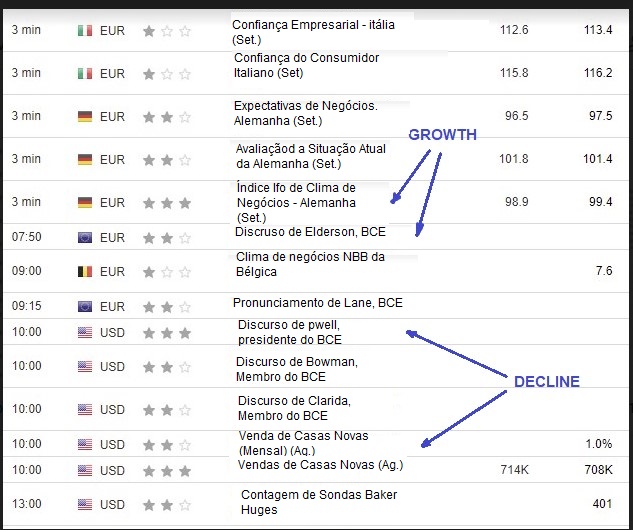Open event Contagem de Sondas Baker Huges
The width and height of the screenshot is (633, 530).
tap(319, 502)
